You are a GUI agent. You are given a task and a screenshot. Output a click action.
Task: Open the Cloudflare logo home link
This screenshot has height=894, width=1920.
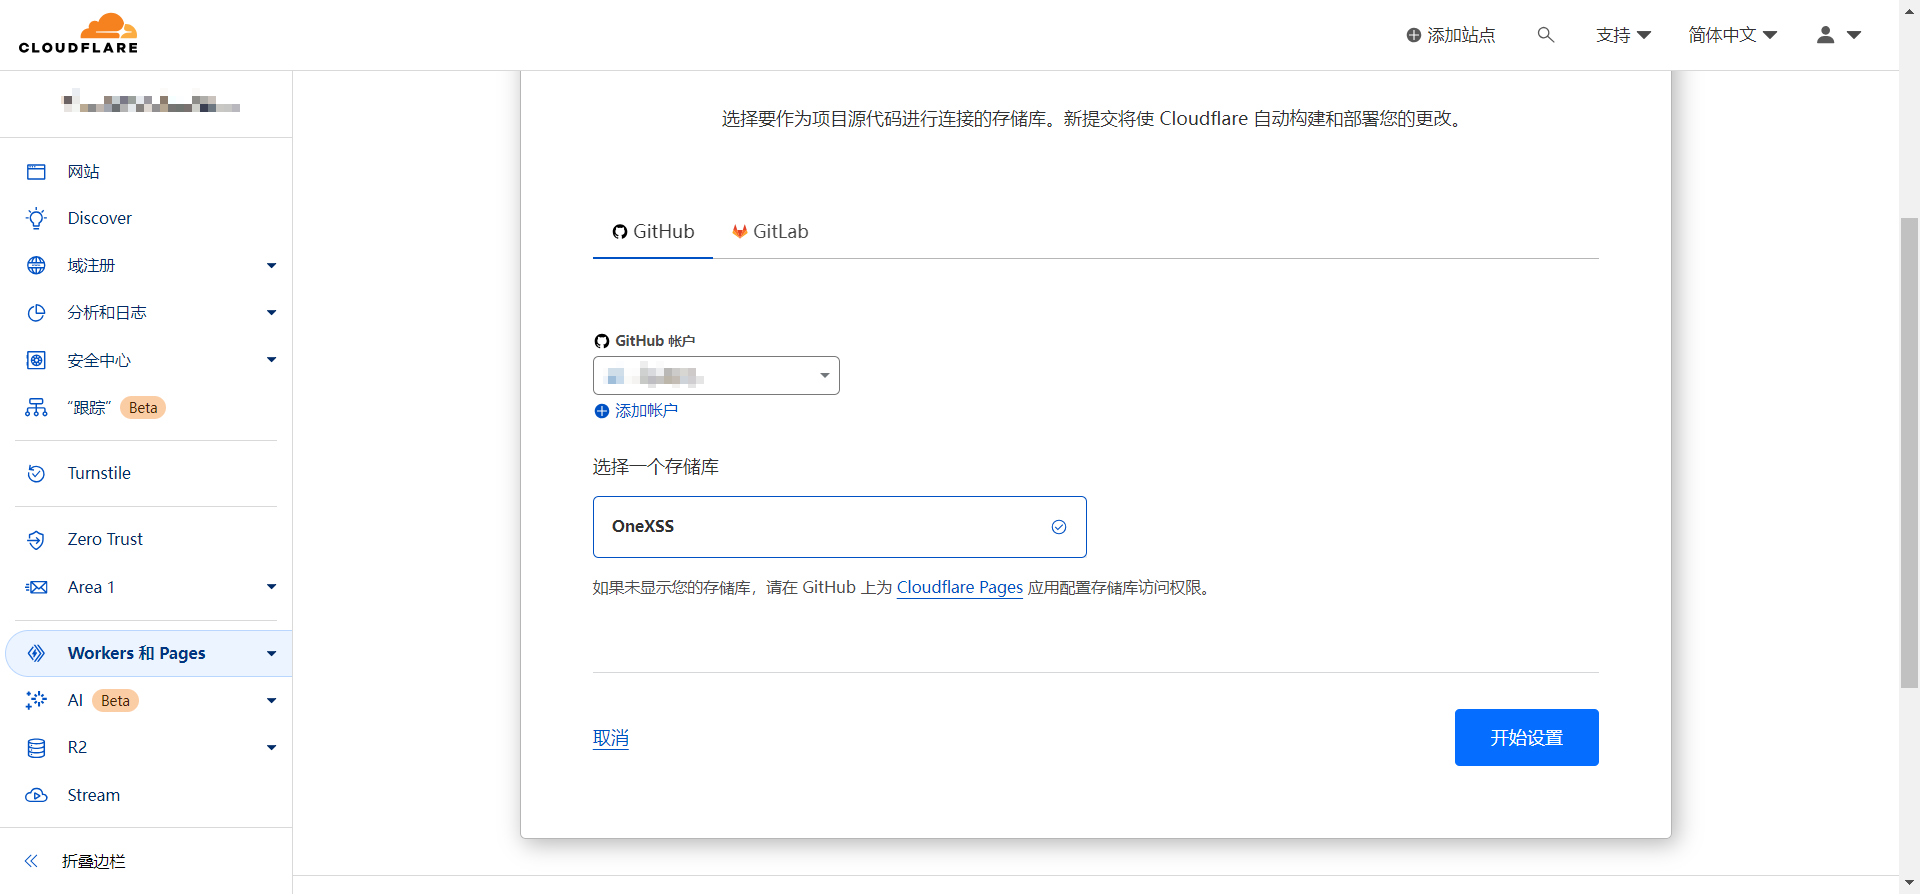pyautogui.click(x=78, y=34)
